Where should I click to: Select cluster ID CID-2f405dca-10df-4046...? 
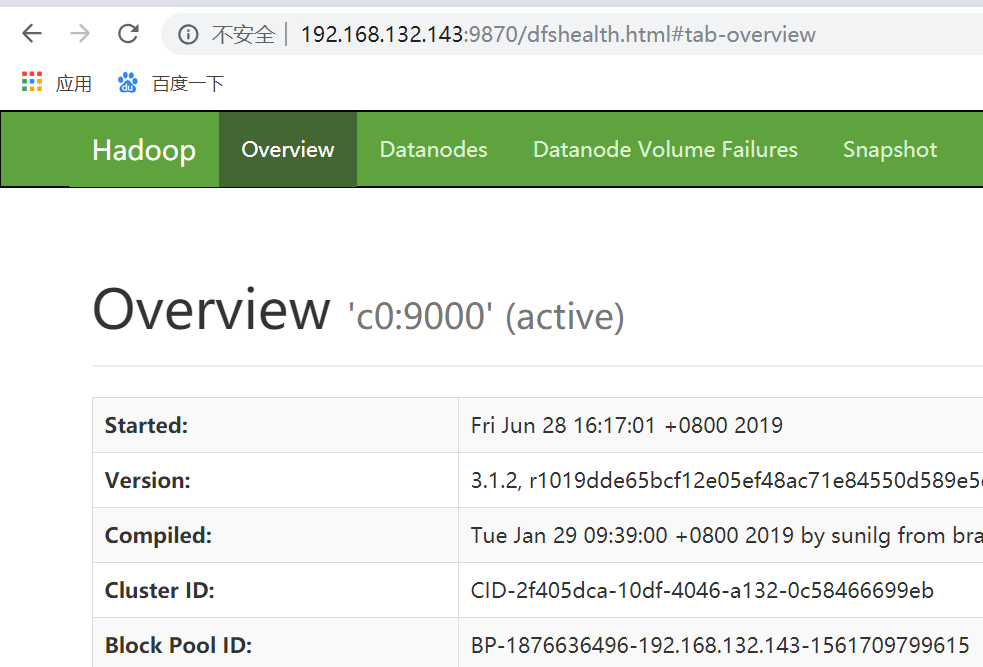click(702, 591)
